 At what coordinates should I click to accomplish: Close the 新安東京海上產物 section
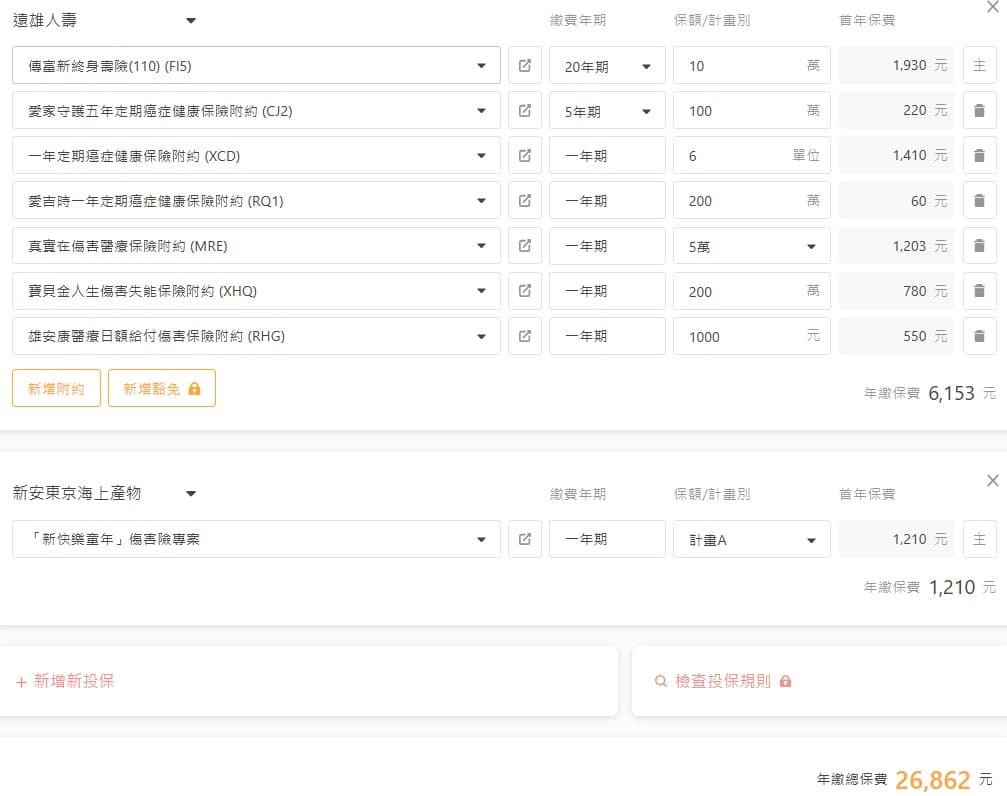coord(992,481)
